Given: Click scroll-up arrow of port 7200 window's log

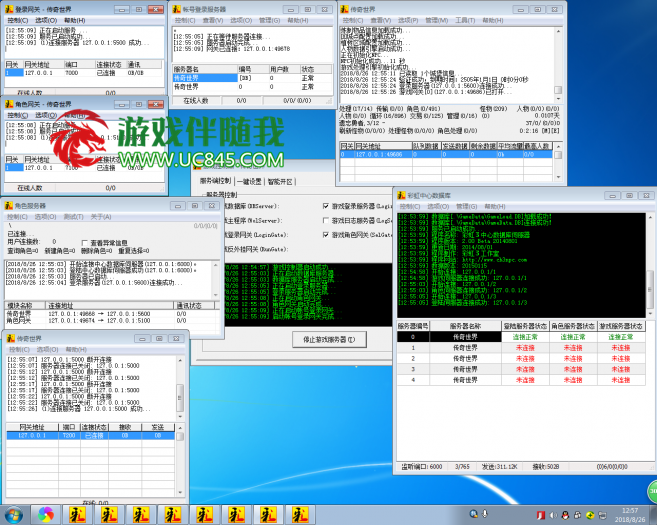Looking at the screenshot, I should pos(181,360).
